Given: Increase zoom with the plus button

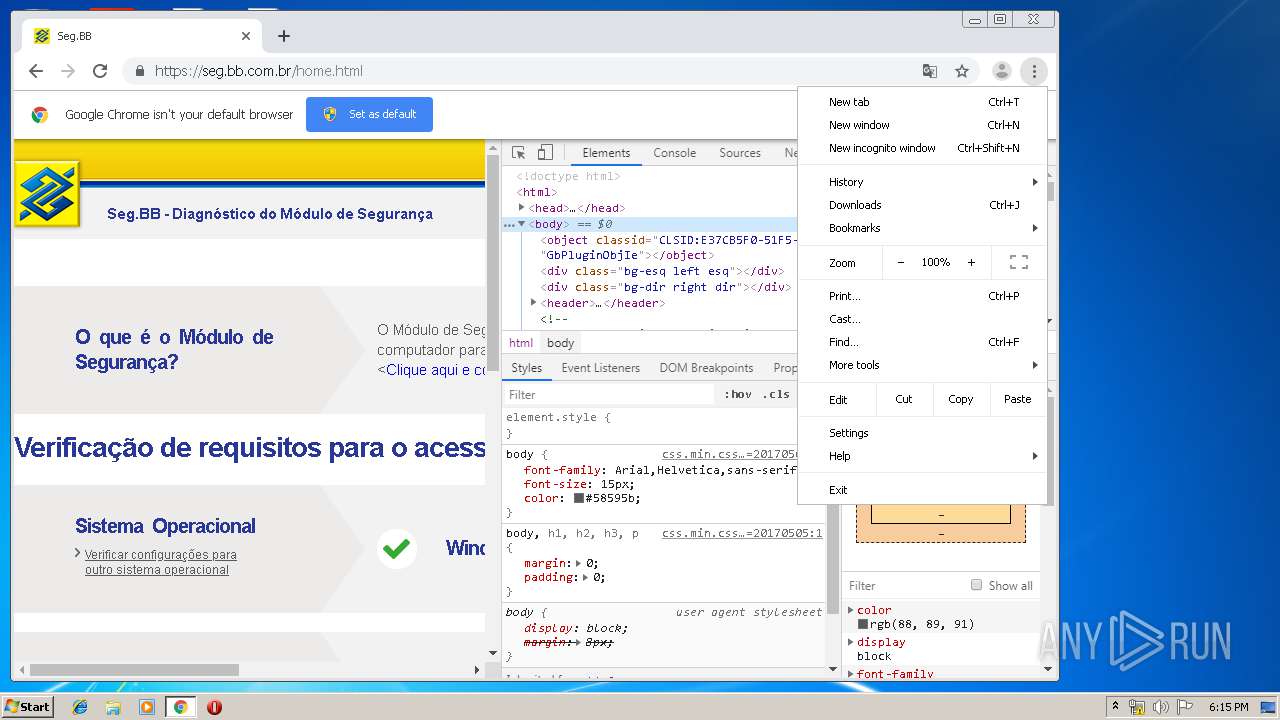Looking at the screenshot, I should point(971,262).
